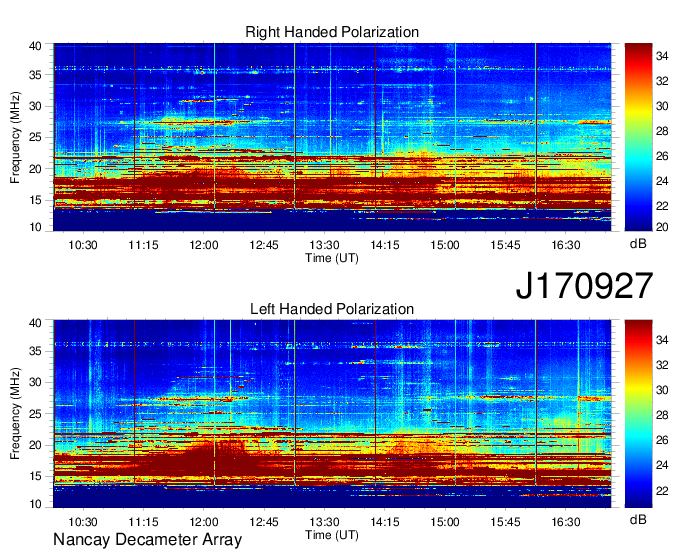
Task: Click the 15 MHz tick of Left Handed plot
Action: (35, 477)
